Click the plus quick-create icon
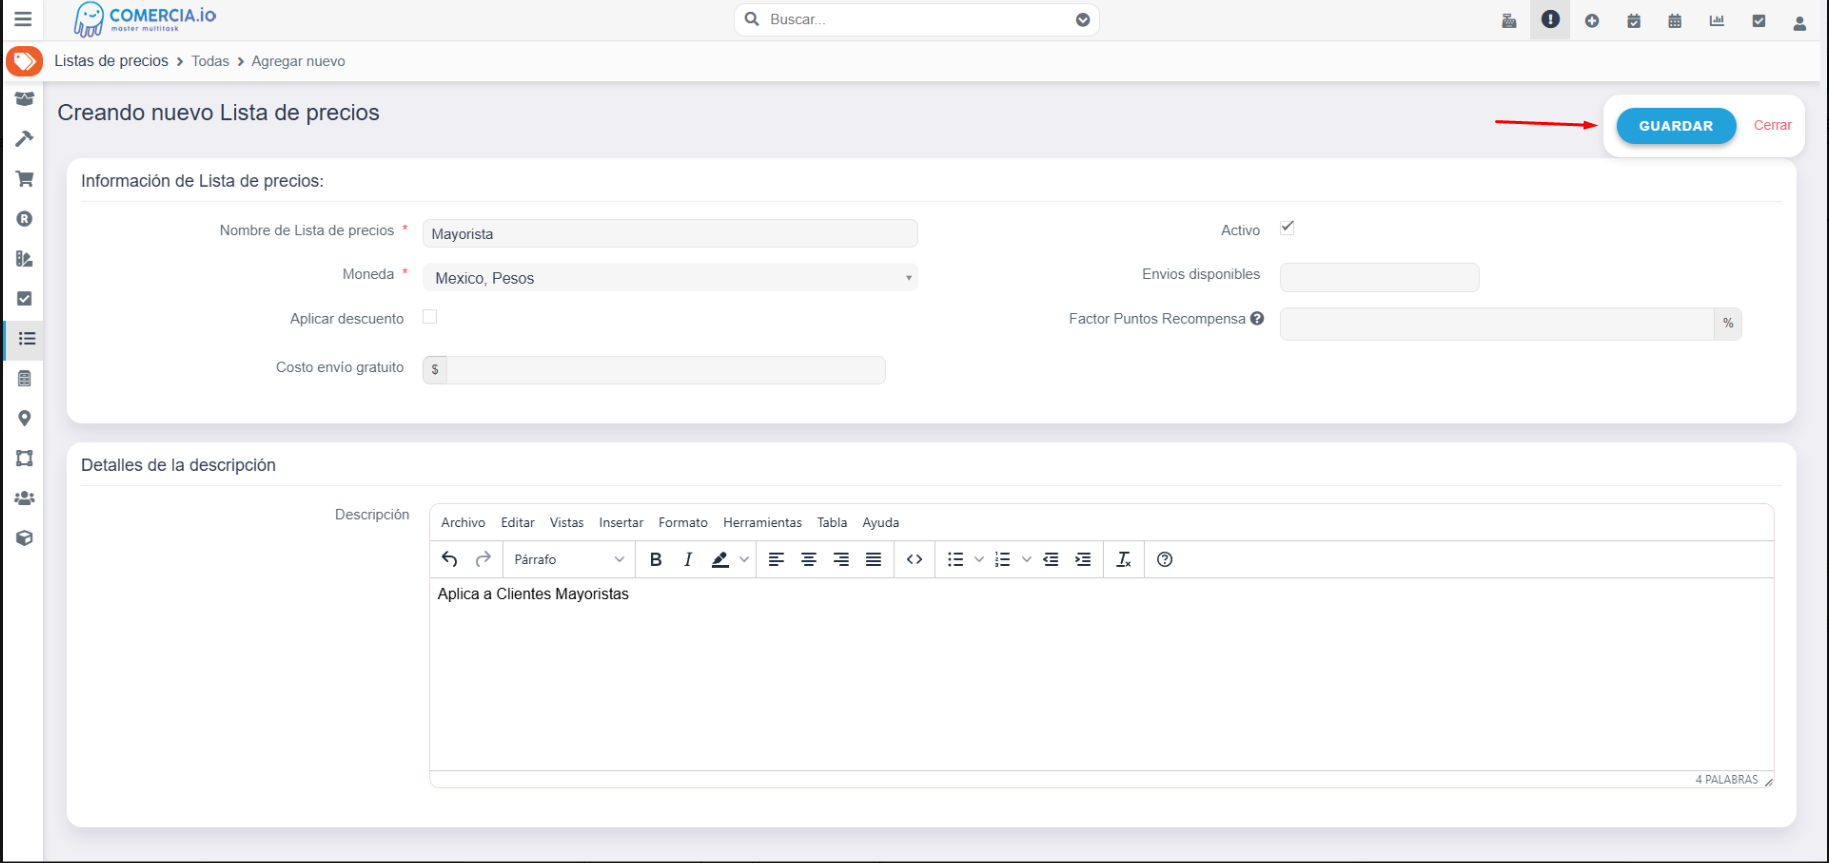The height and width of the screenshot is (863, 1829). point(1592,21)
